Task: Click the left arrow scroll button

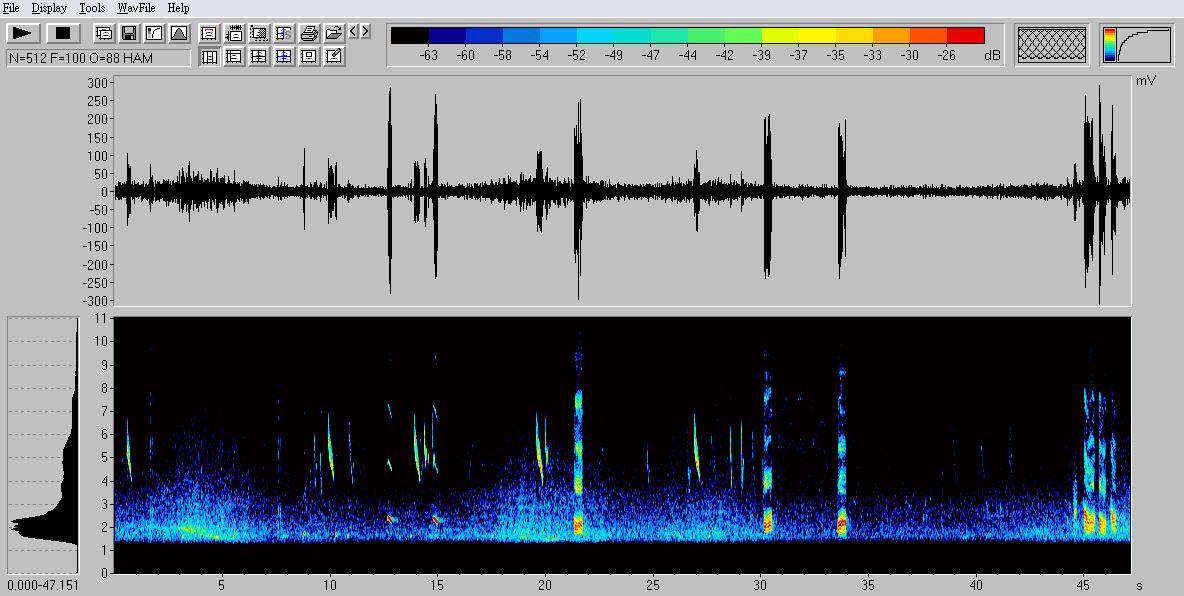Action: (x=353, y=32)
